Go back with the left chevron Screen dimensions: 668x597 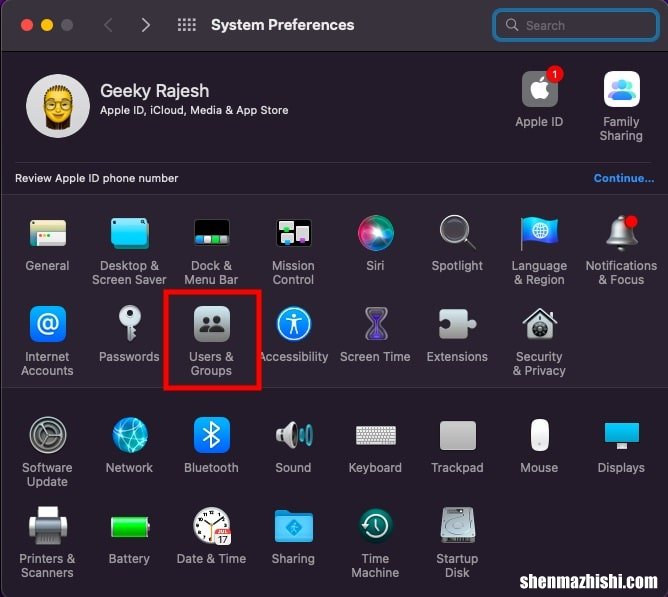(108, 25)
